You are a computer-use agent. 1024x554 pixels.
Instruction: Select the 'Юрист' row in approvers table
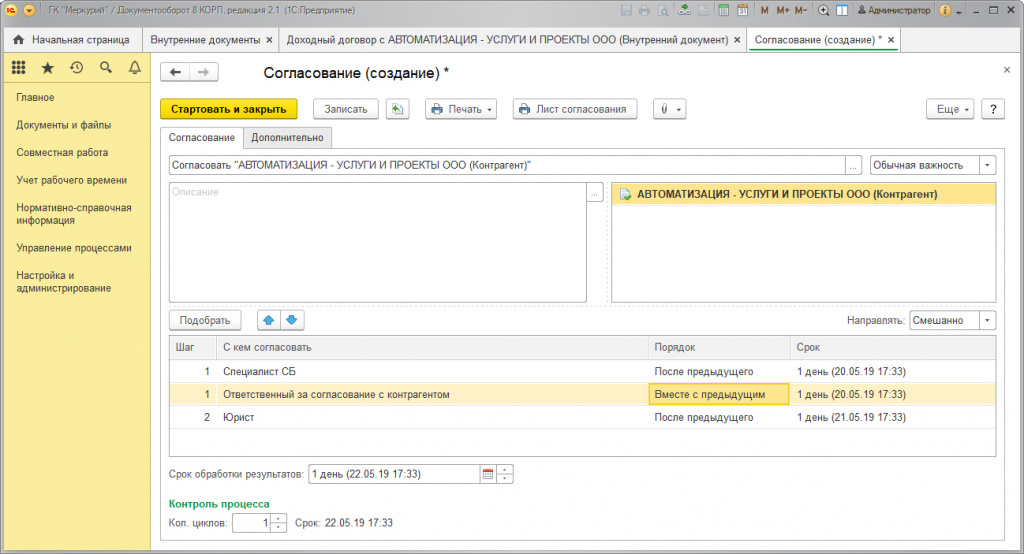coord(400,417)
